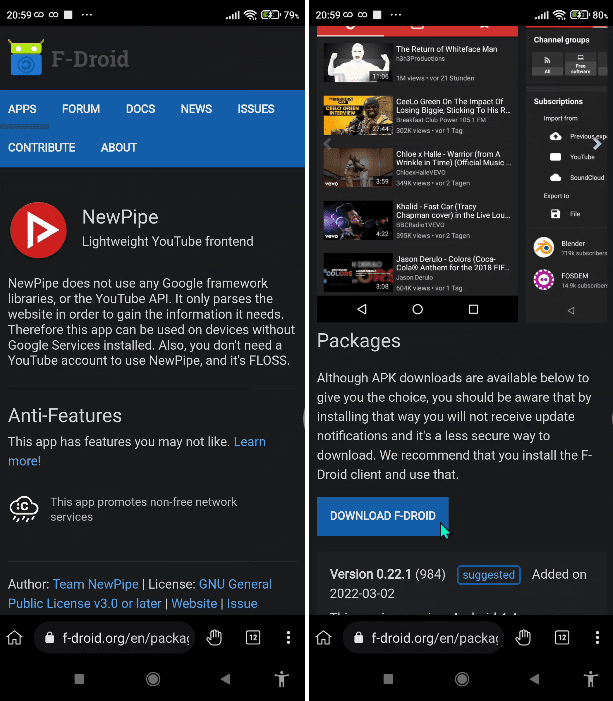Screen dimensions: 613x701
Task: Tap the recents square on left phone
Action: coord(79,679)
